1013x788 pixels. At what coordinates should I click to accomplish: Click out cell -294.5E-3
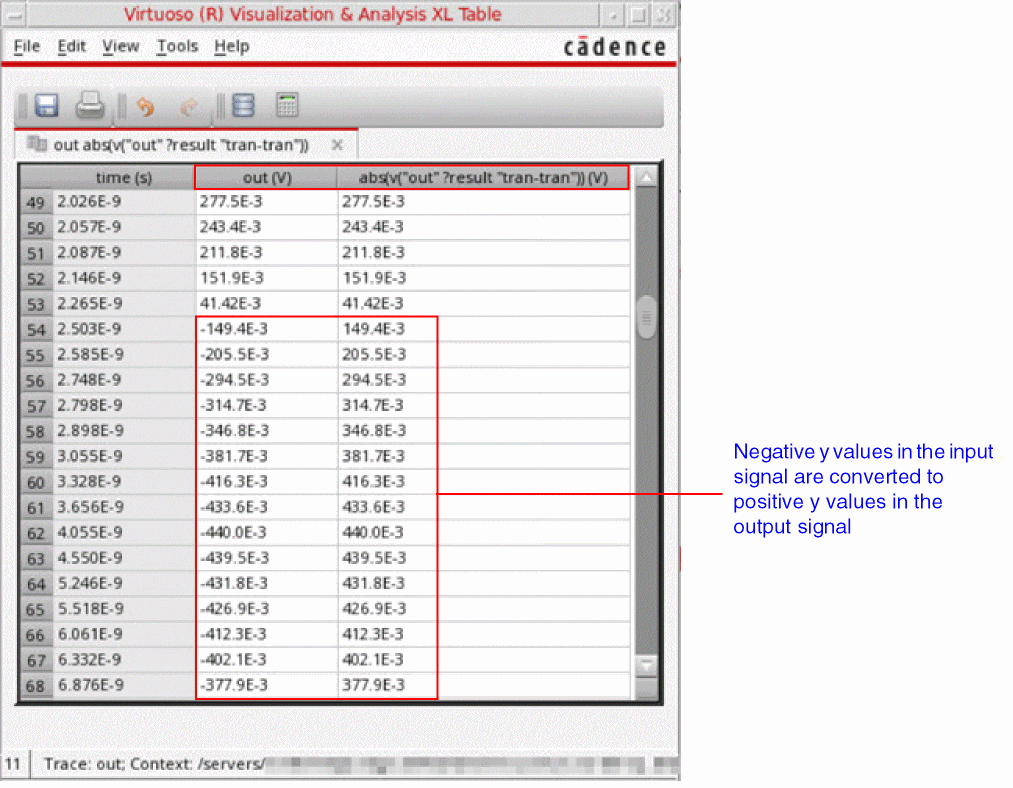[x=266, y=380]
